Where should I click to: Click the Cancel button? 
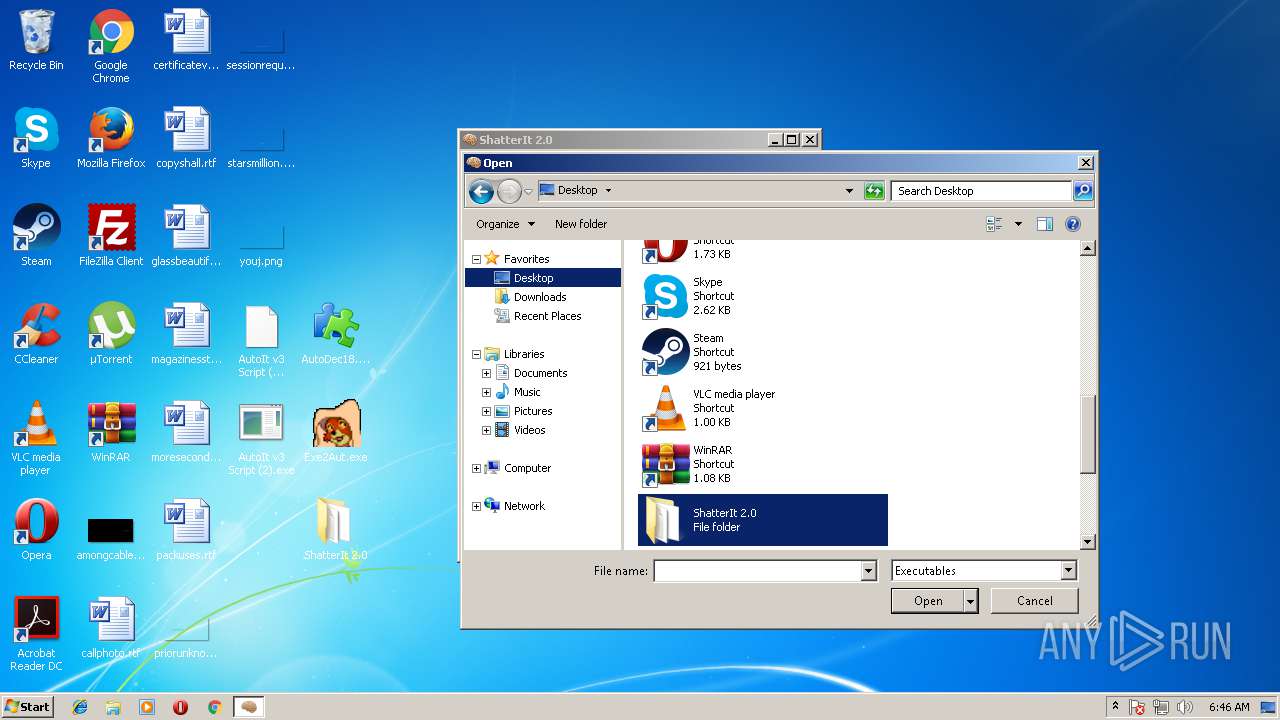coord(1034,601)
